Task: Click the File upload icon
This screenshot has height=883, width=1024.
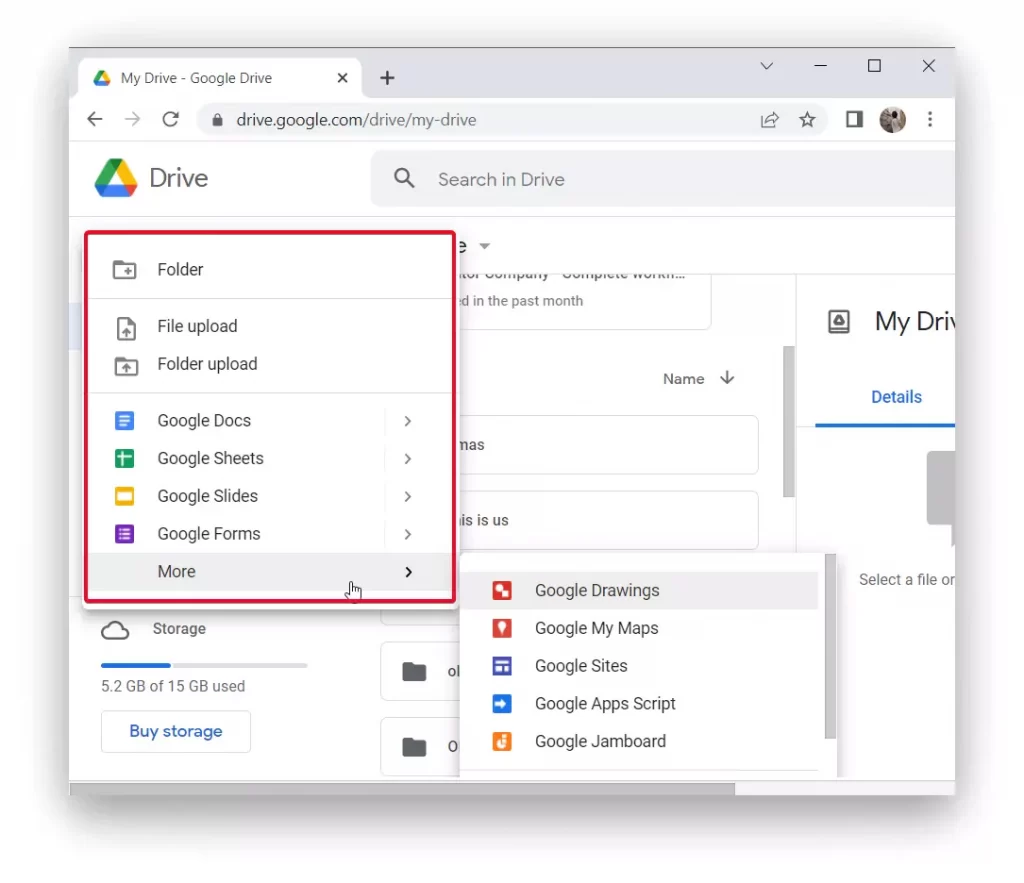Action: pos(126,328)
